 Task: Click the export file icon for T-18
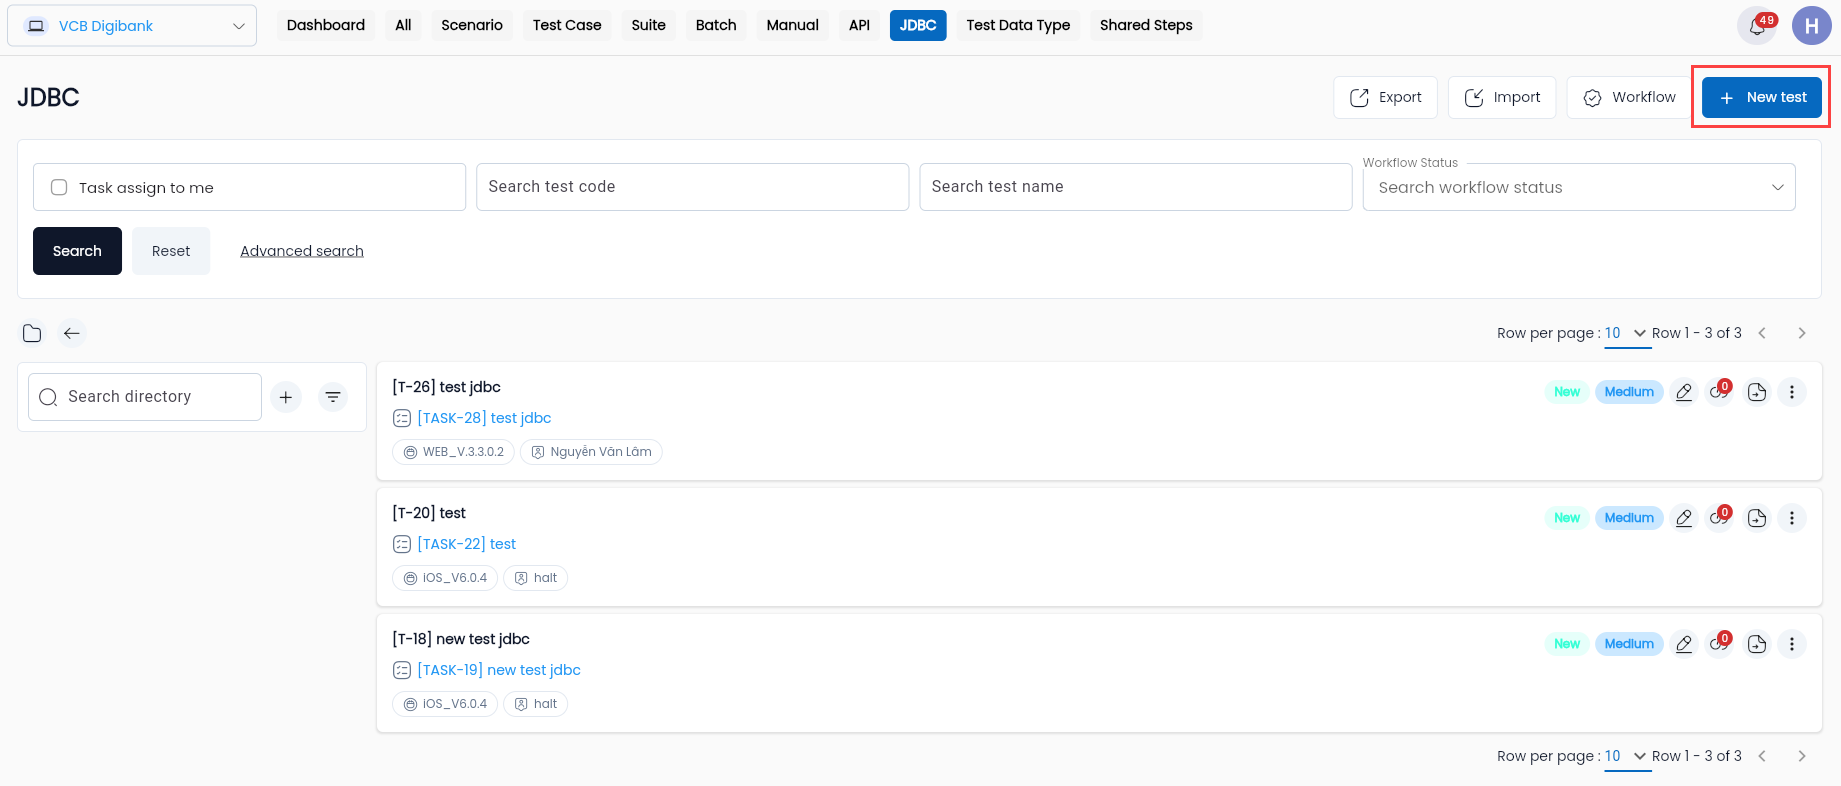tap(1757, 644)
